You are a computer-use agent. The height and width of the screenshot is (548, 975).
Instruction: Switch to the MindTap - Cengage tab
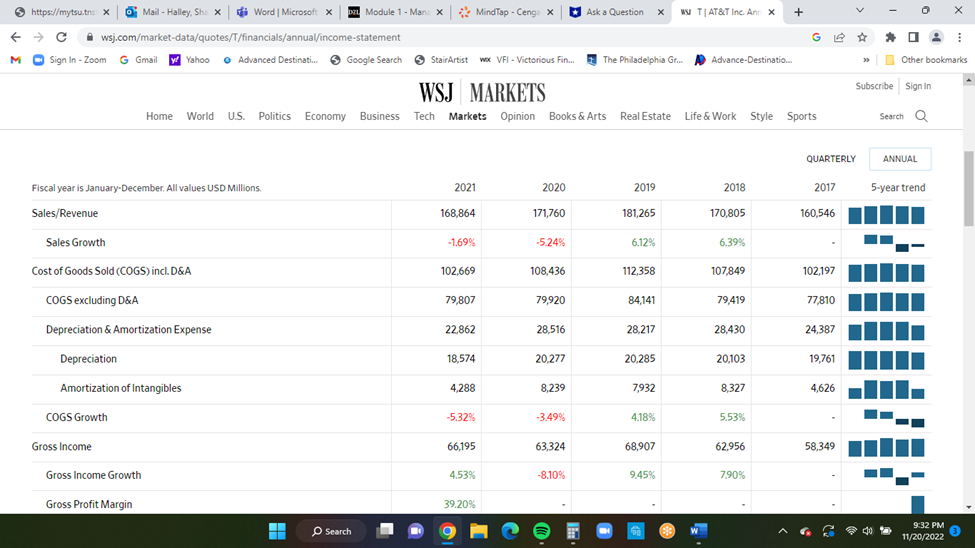pyautogui.click(x=507, y=12)
